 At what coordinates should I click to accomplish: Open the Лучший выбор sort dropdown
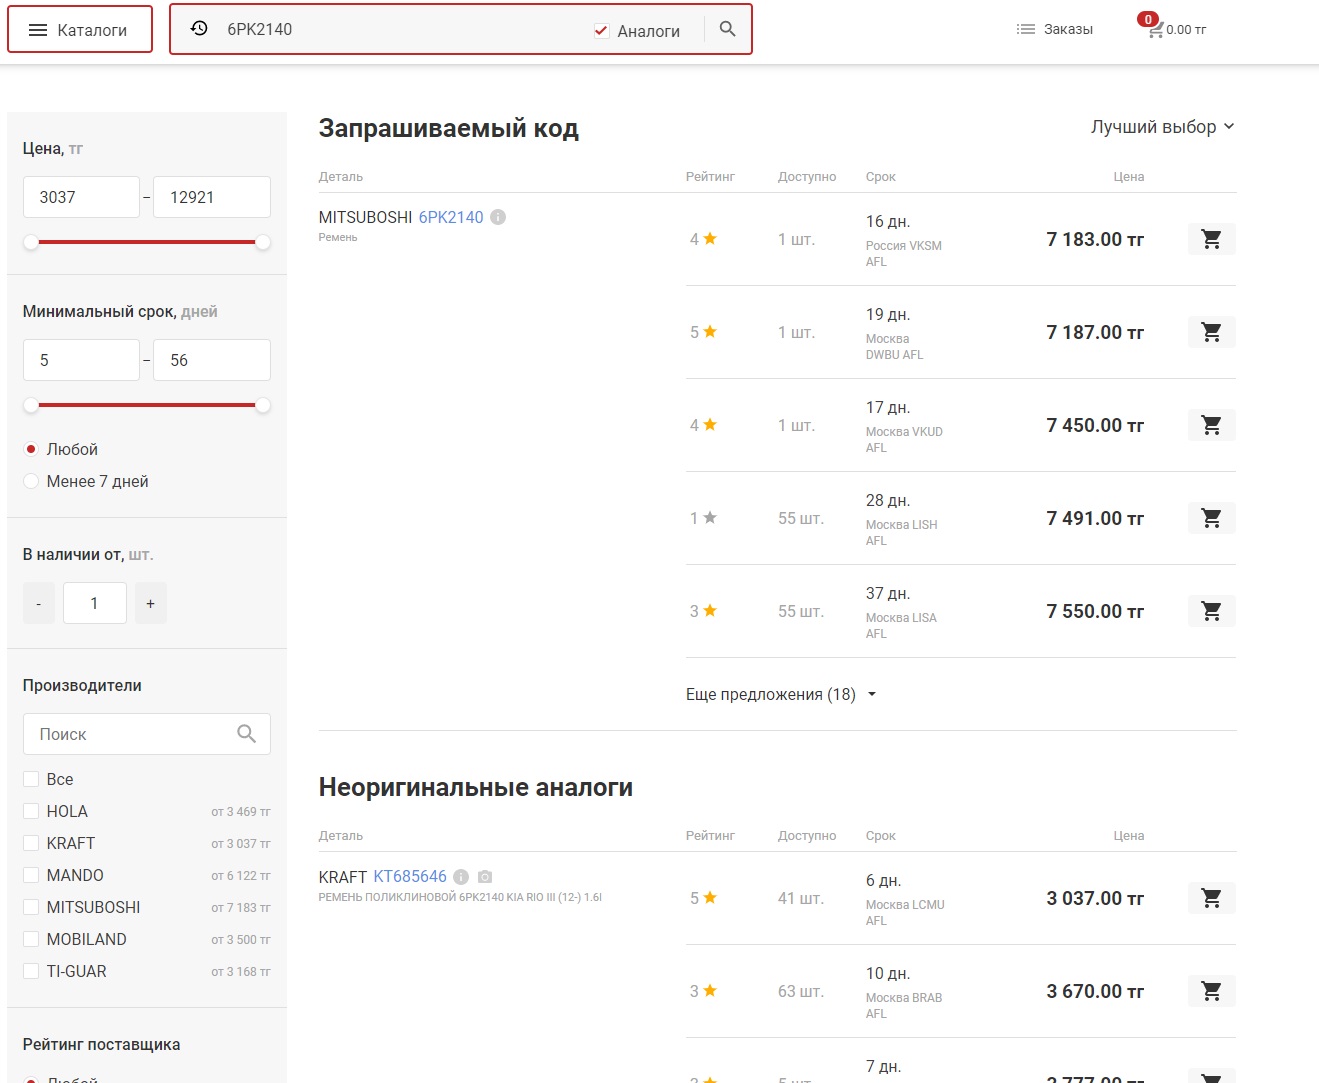[1163, 127]
